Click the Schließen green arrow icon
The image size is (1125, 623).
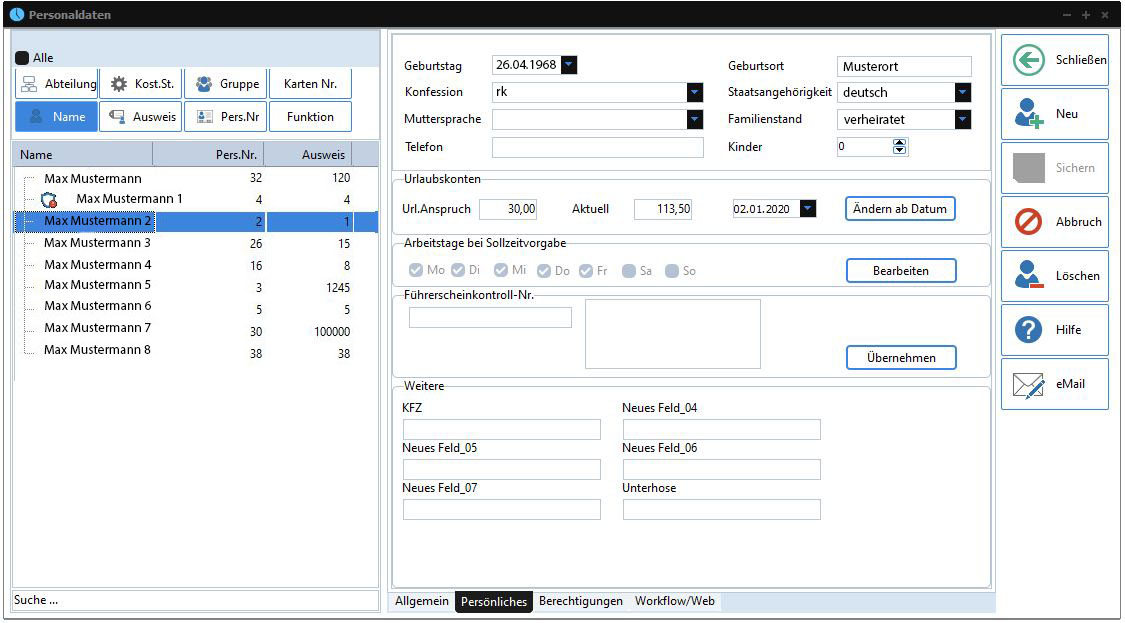click(x=1028, y=60)
